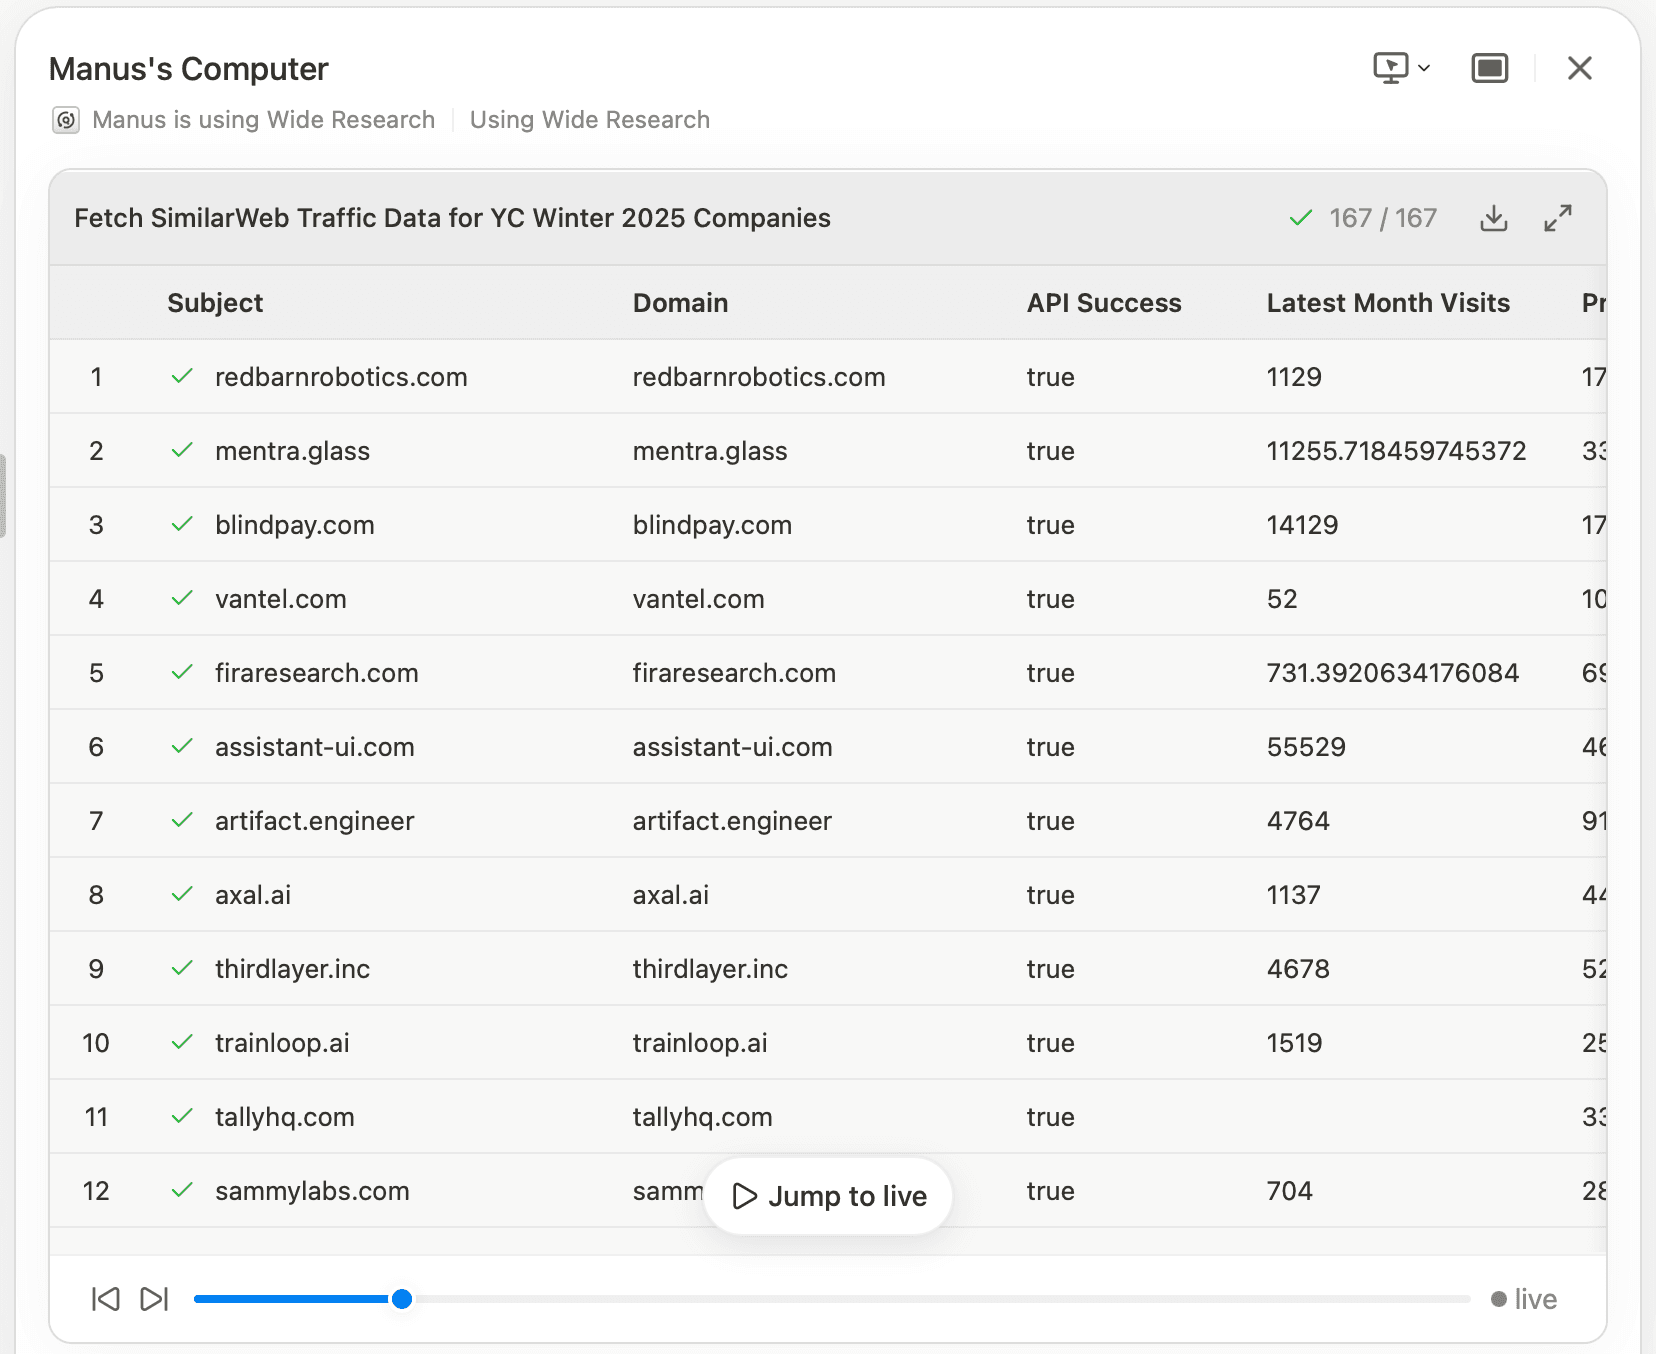Screen dimensions: 1656x1354
Task: Download the SimilarWeb traffic data table
Action: 1494,218
